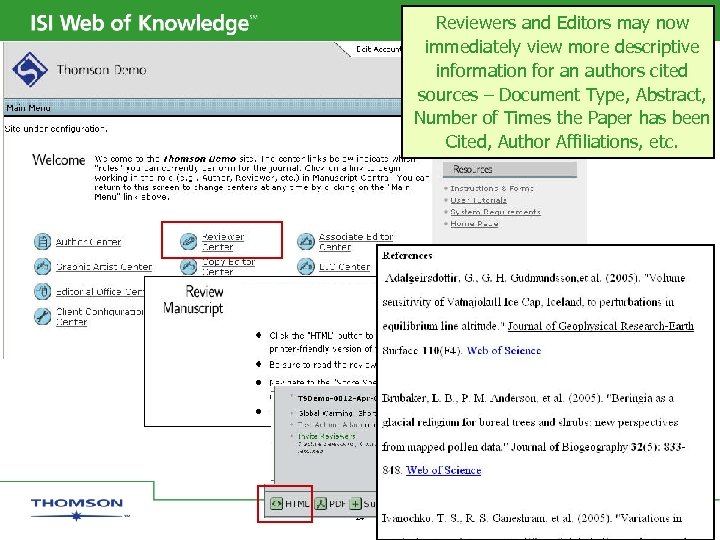Click the HTML proof icon

click(x=276, y=504)
